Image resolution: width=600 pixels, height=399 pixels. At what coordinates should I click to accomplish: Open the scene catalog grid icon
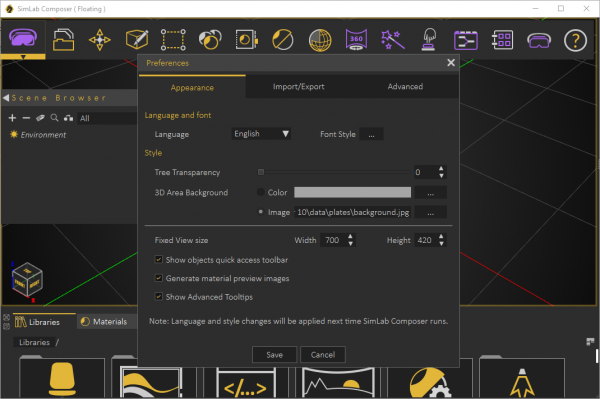click(502, 40)
